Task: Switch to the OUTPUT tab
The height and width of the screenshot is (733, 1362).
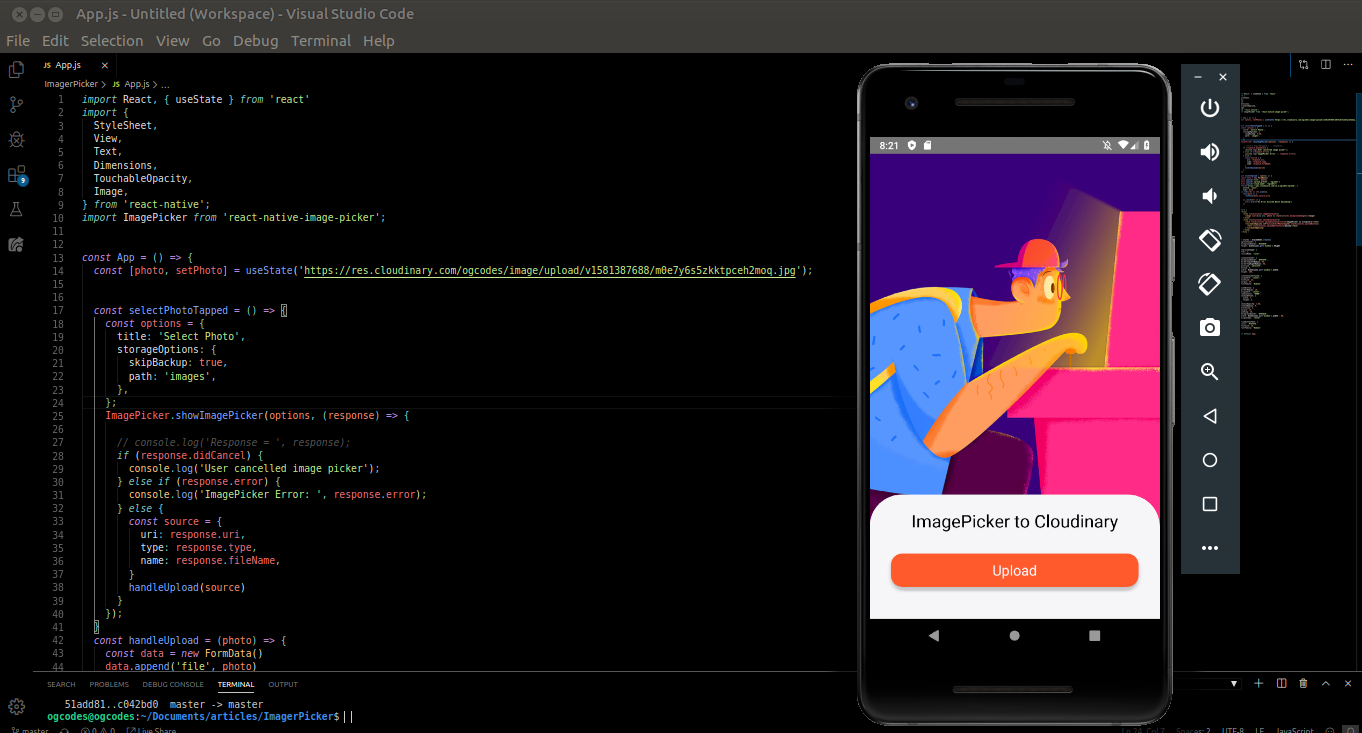Action: [283, 684]
